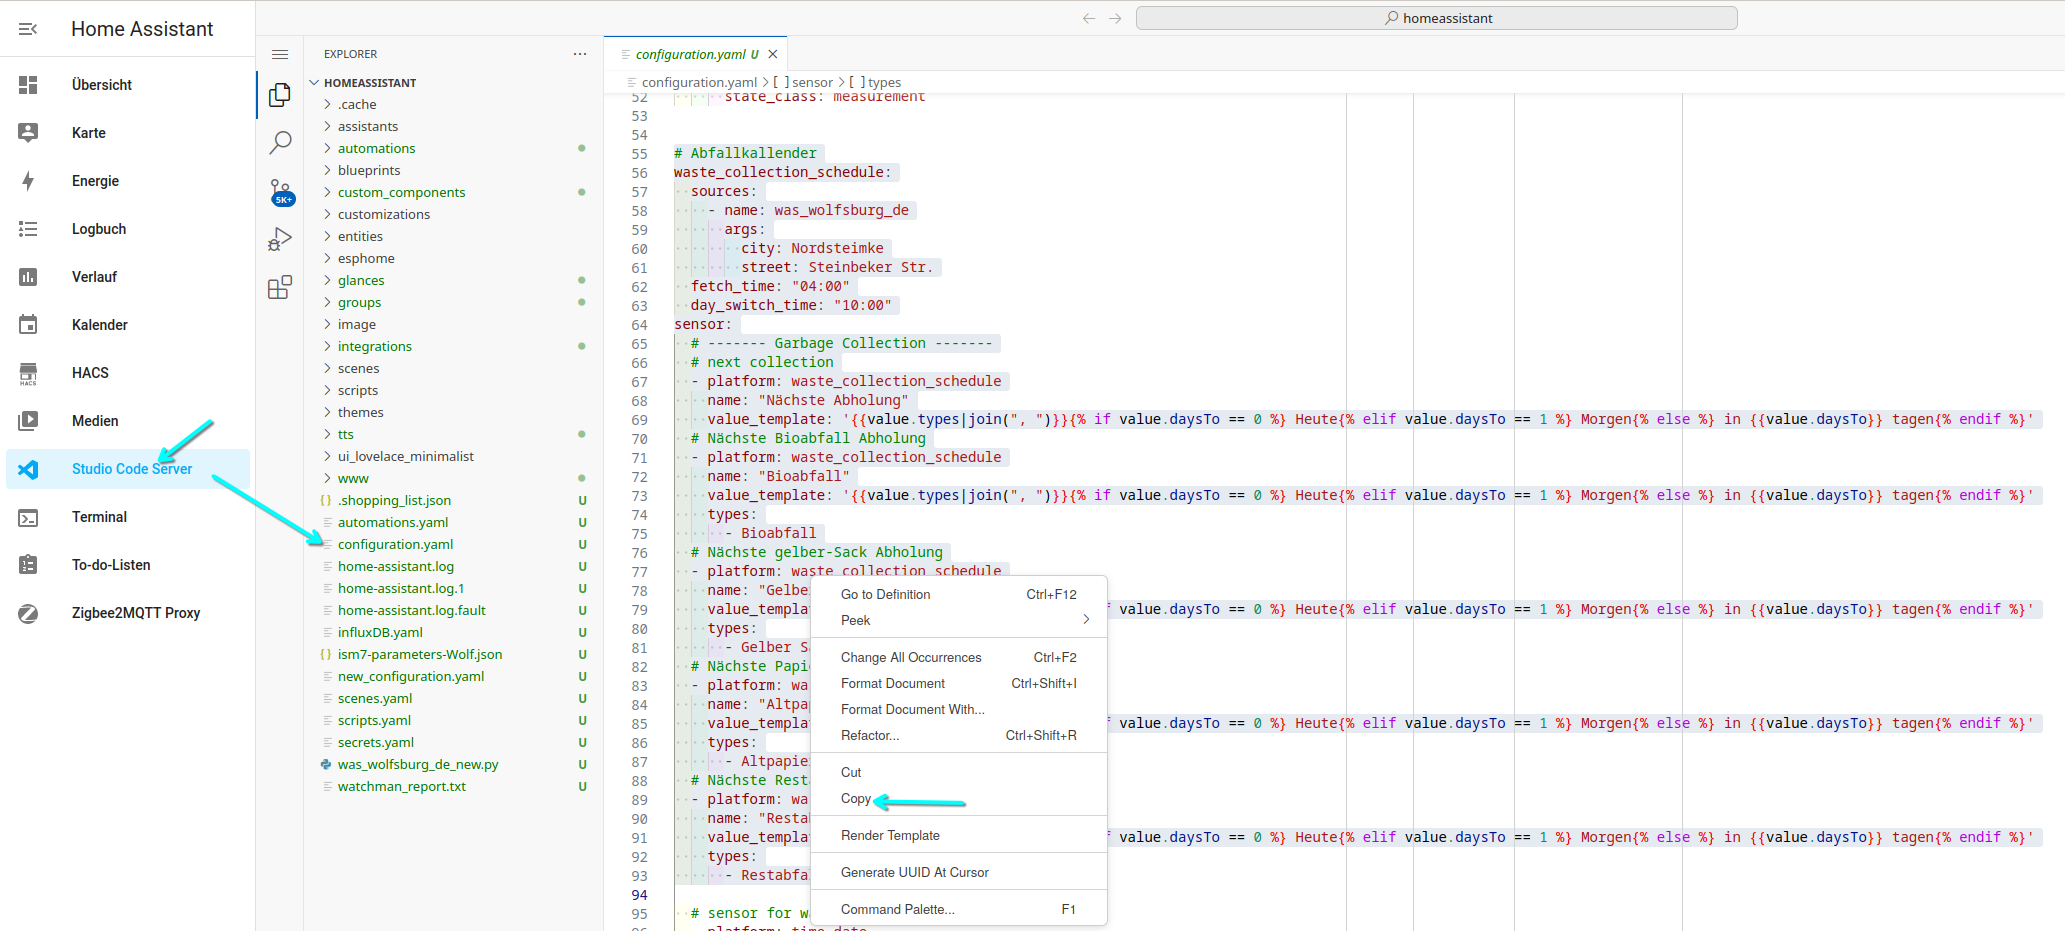Viewport: 2065px width, 931px height.
Task: Open HACS from the sidebar
Action: [x=90, y=373]
